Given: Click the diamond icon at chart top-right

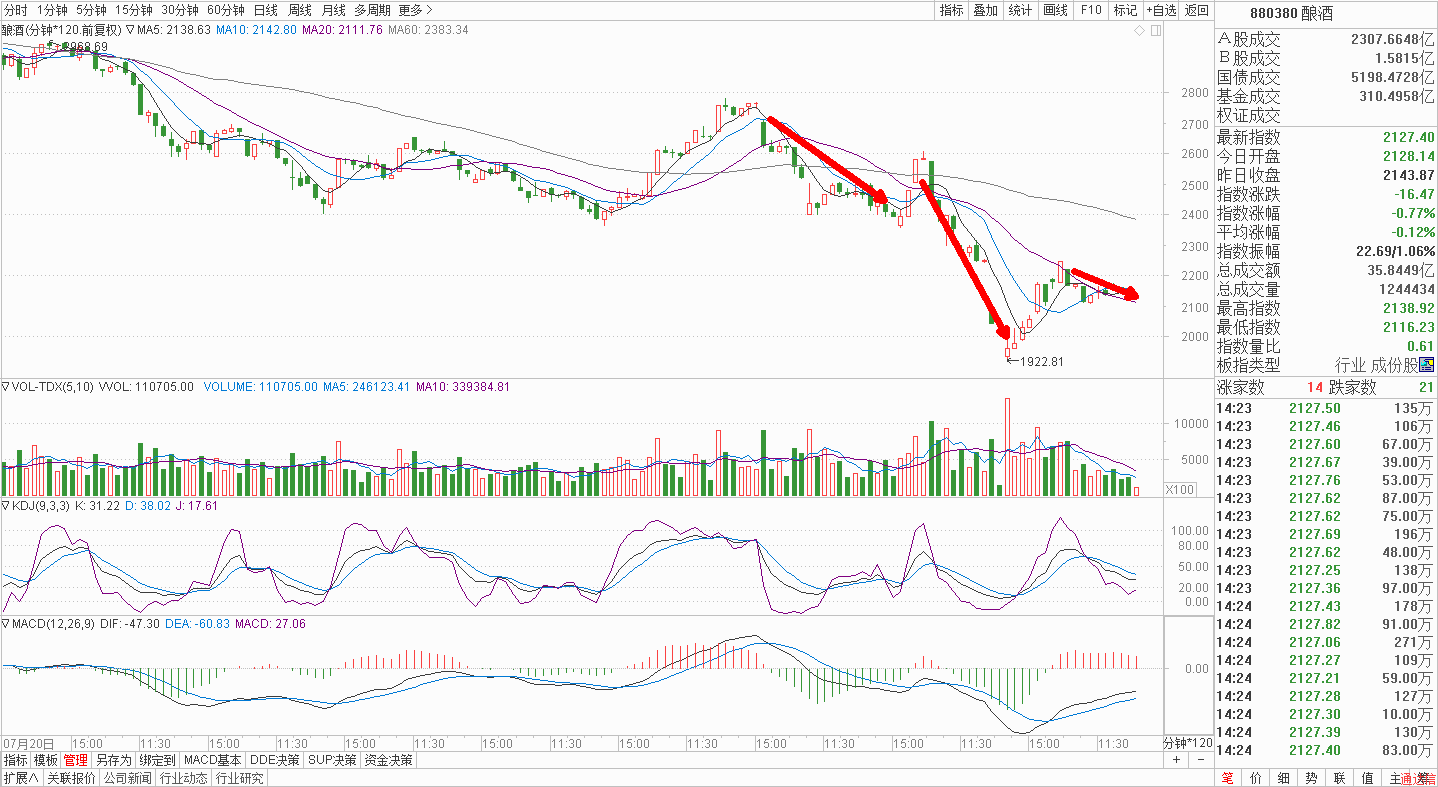Looking at the screenshot, I should [1138, 31].
